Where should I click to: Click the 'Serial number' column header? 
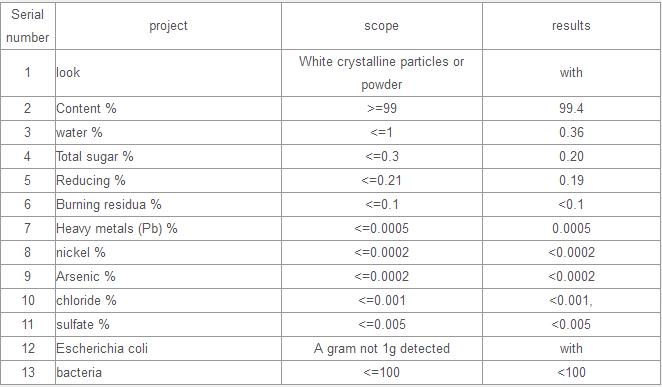(x=27, y=26)
